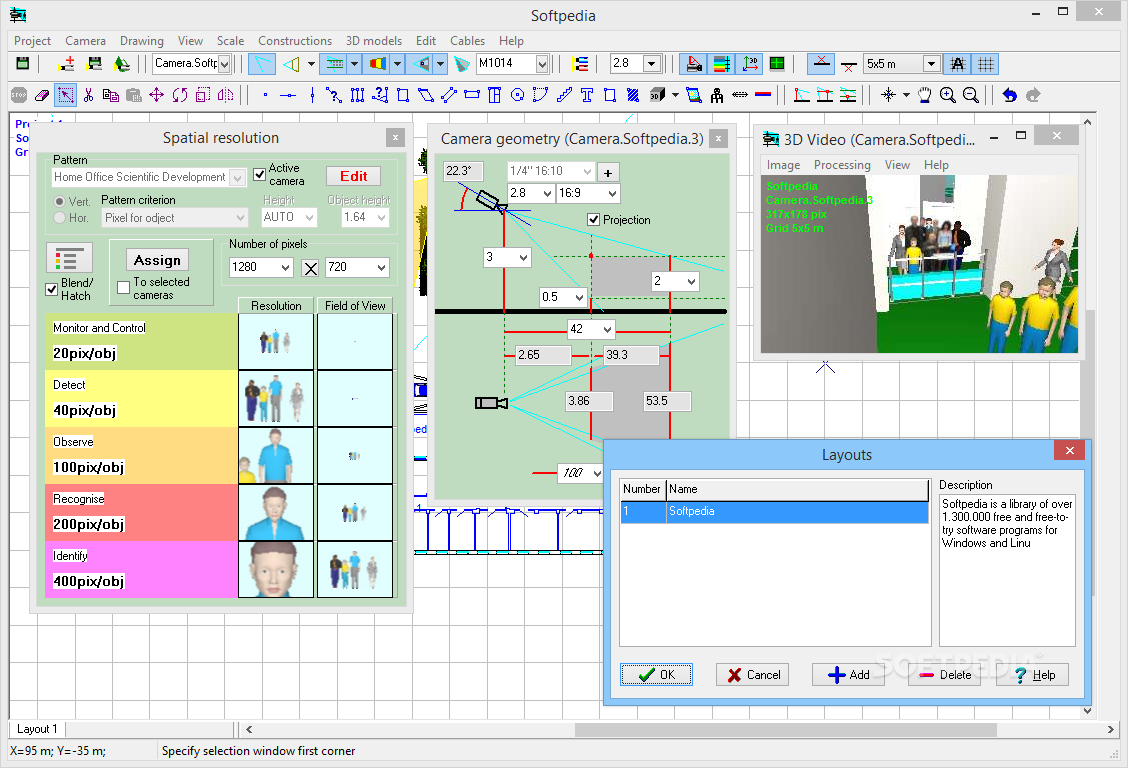Open the 1/4" 16:10 sensor format dropdown
1128x768 pixels.
(587, 171)
